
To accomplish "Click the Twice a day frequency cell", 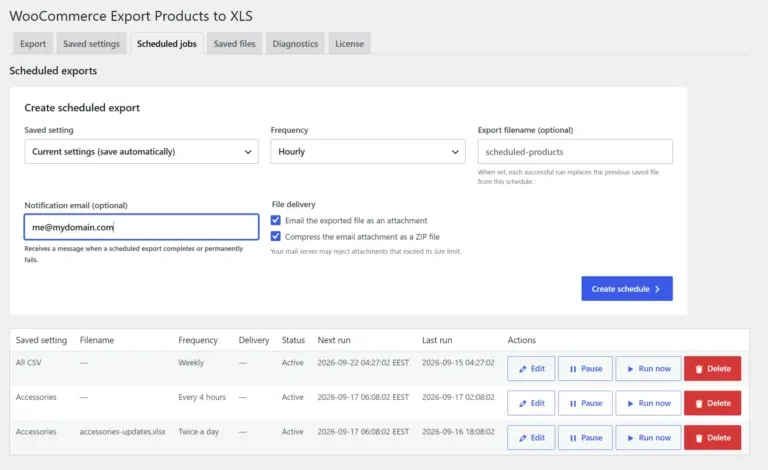I will tap(198, 431).
